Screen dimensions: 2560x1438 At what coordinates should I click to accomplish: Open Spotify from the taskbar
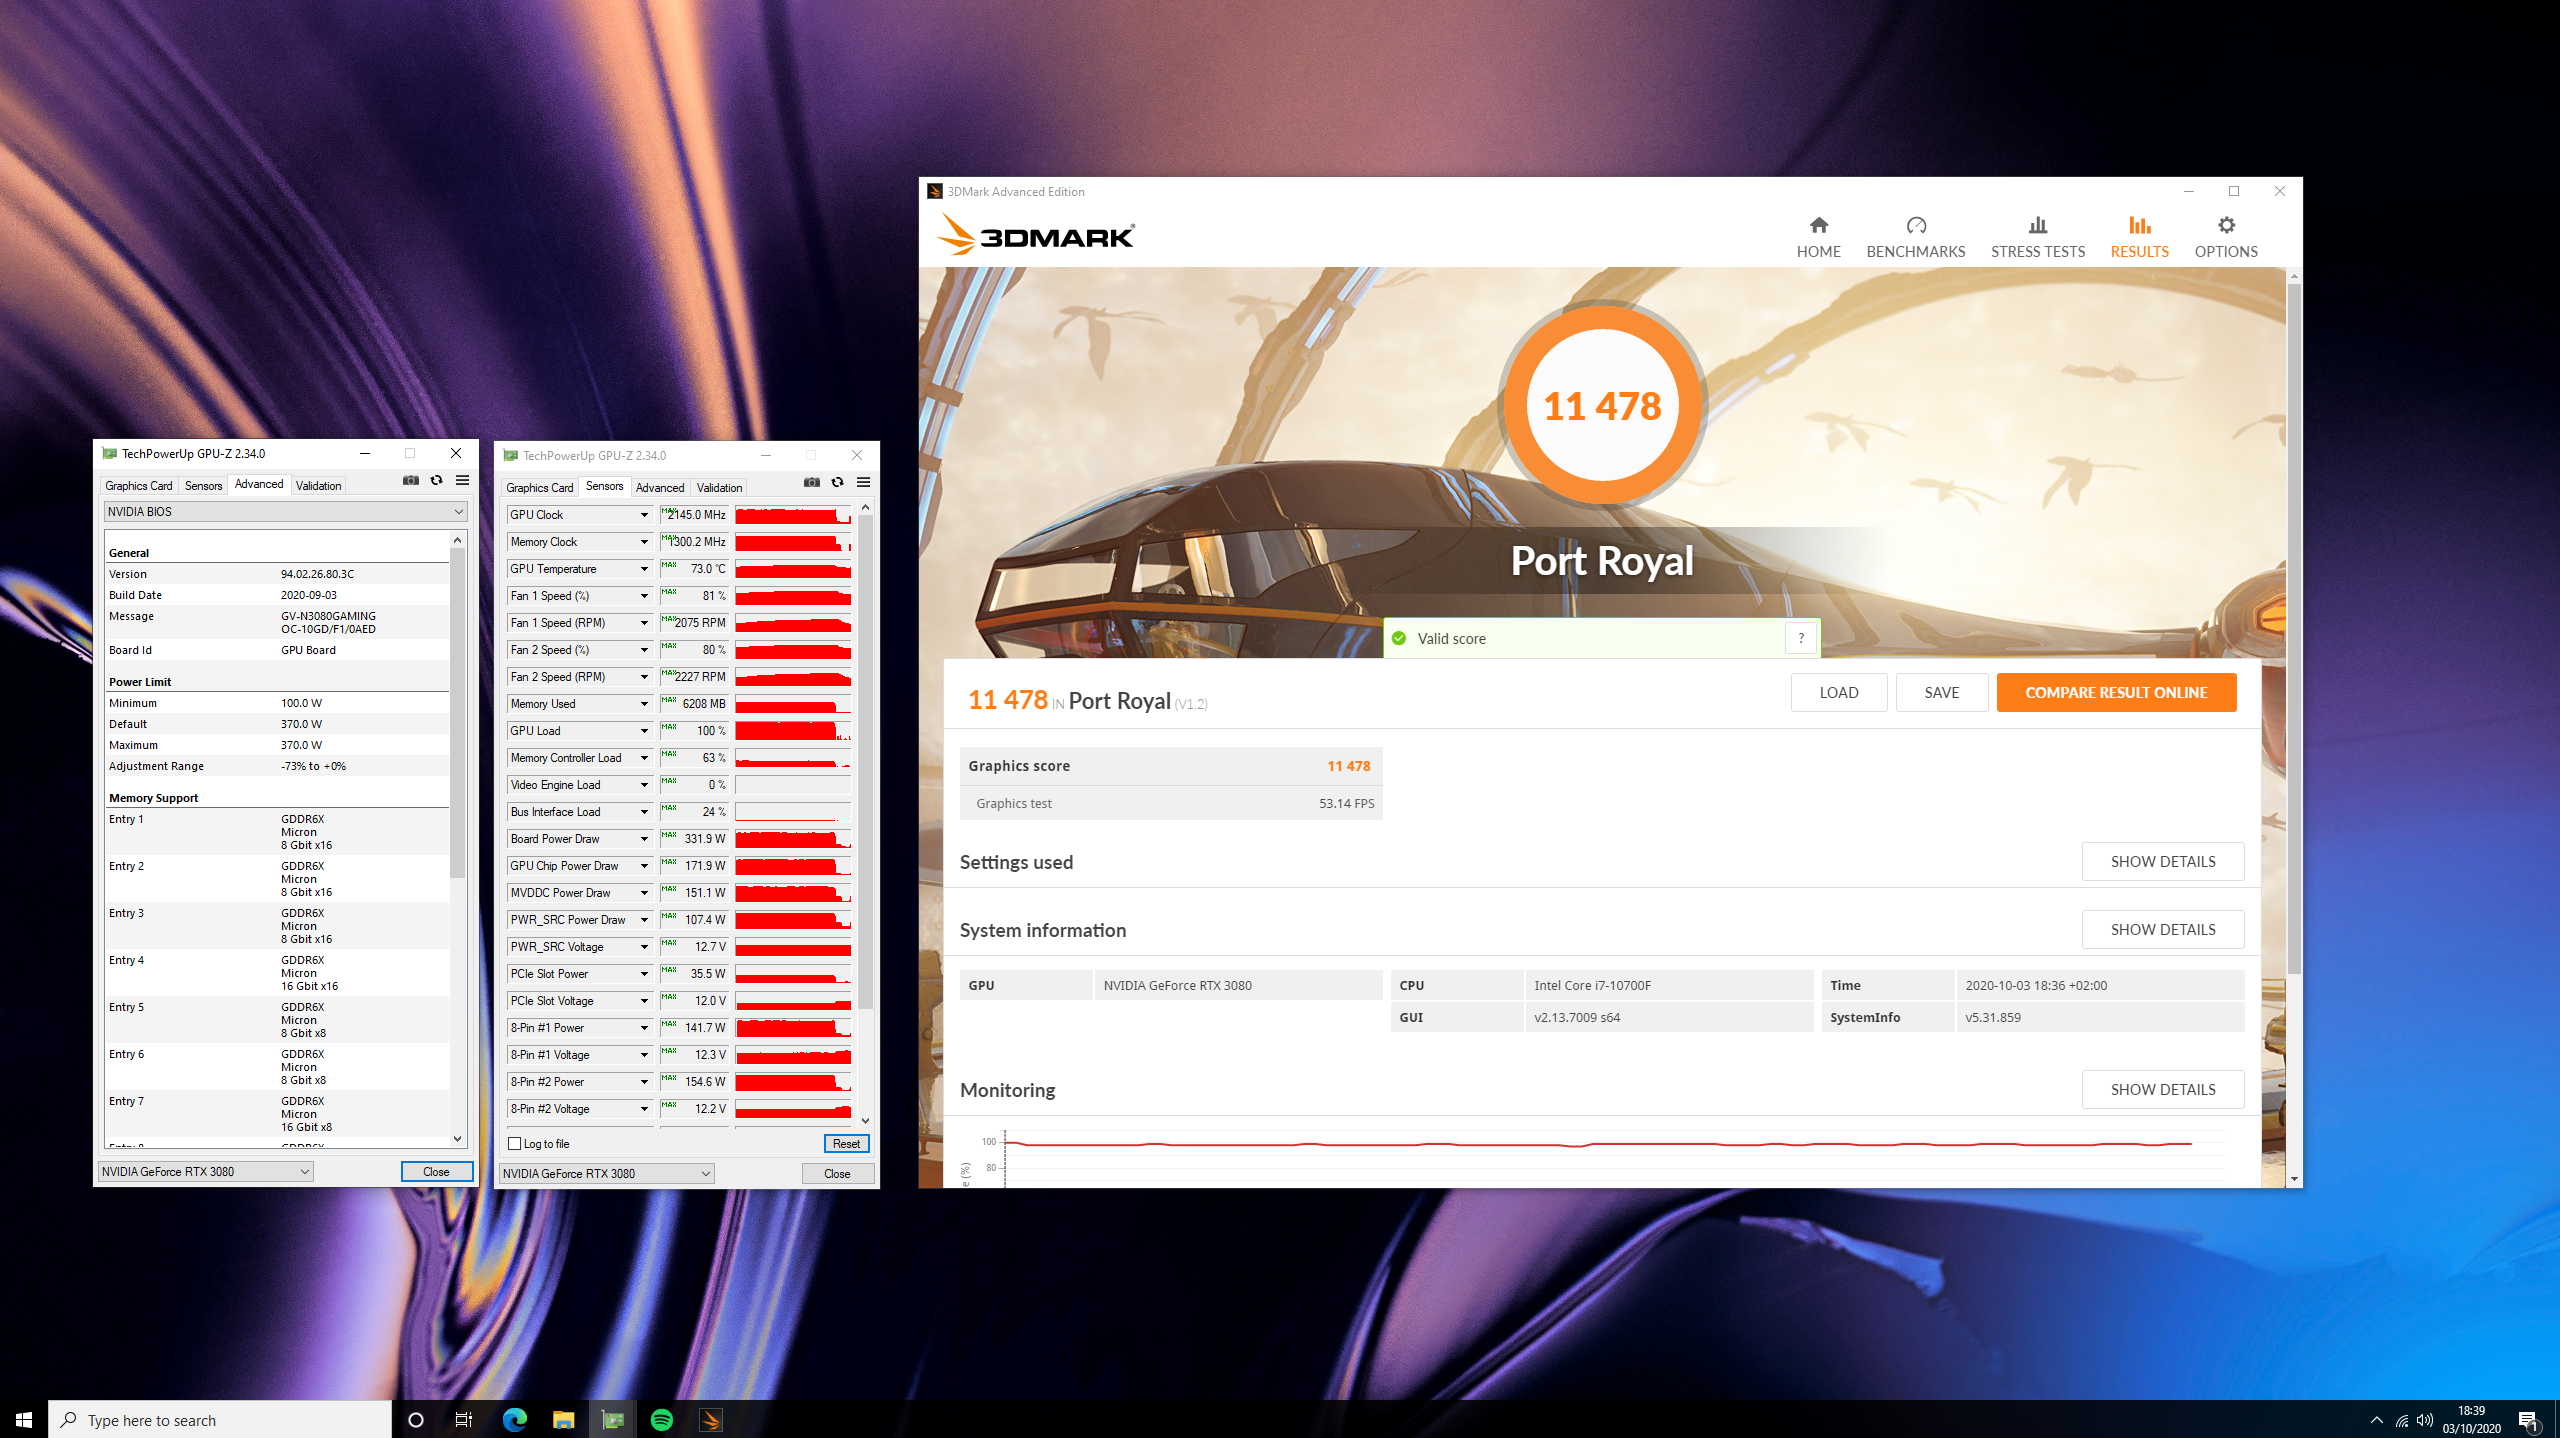[x=661, y=1419]
